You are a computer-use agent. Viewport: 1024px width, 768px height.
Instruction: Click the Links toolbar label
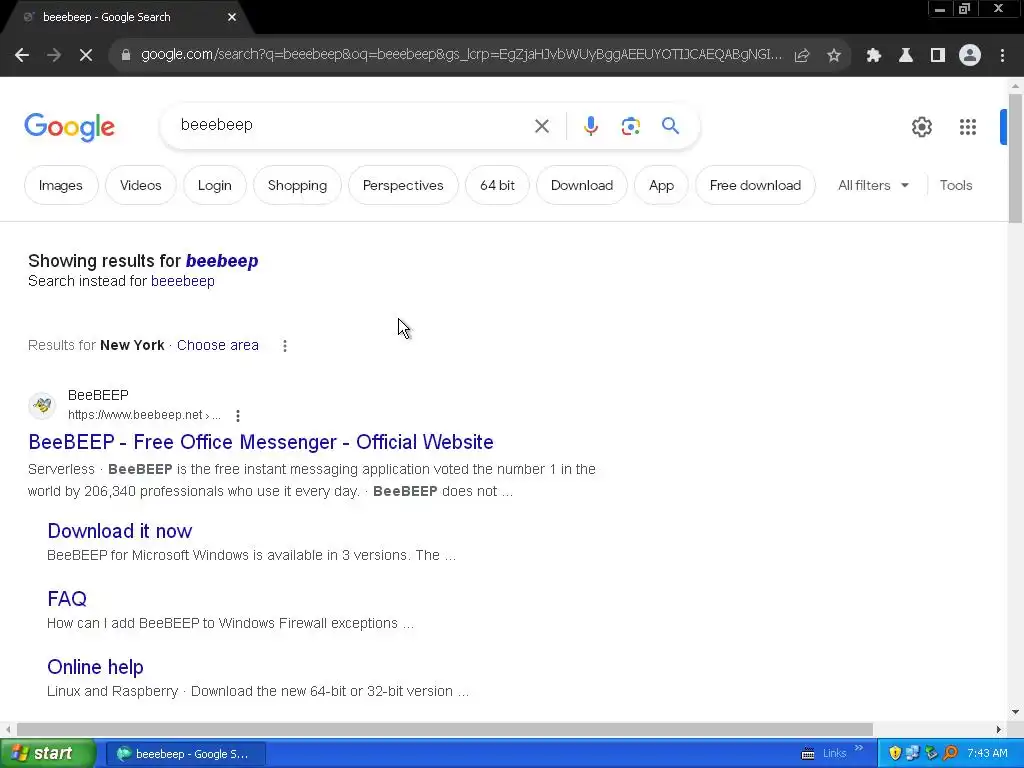[x=834, y=754]
